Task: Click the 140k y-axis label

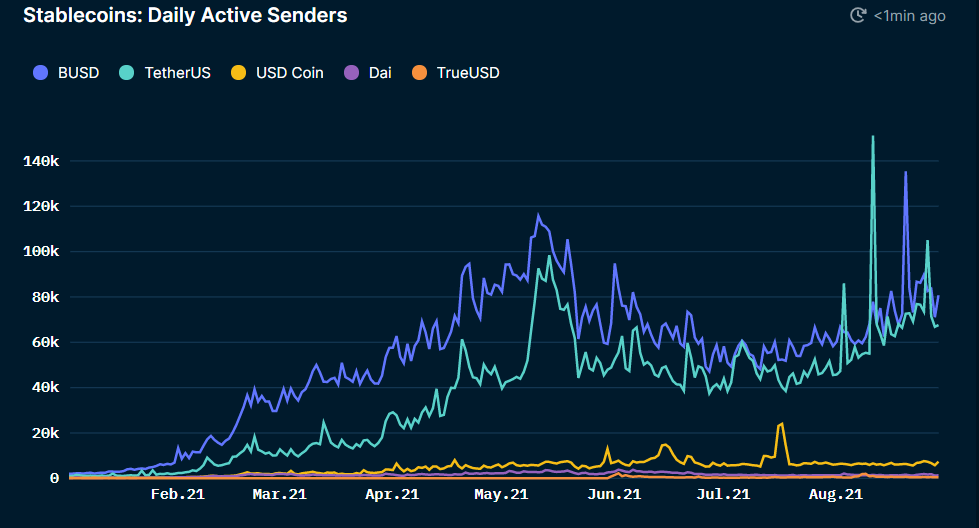Action: tap(41, 162)
